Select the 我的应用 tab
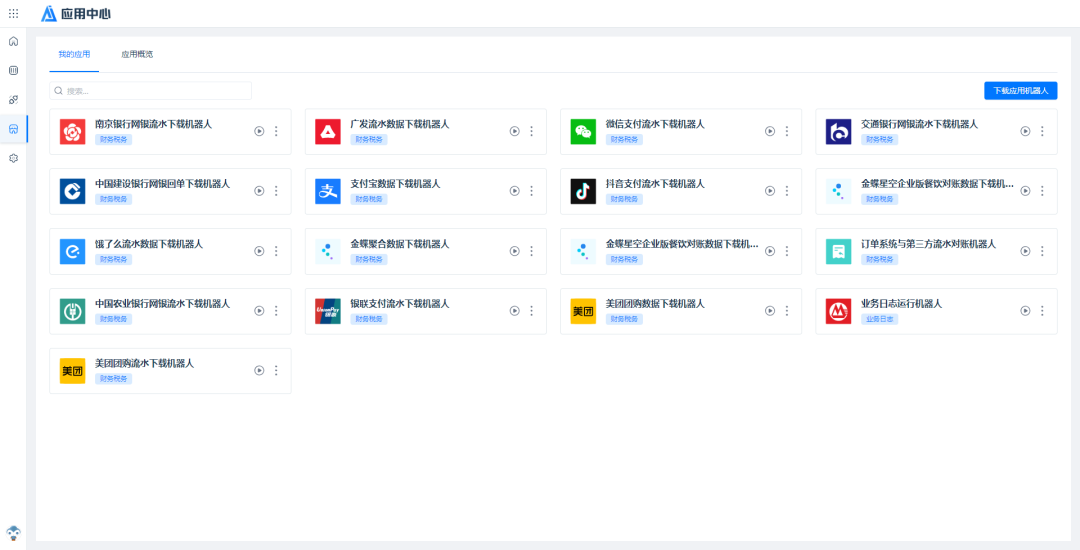 [74, 54]
